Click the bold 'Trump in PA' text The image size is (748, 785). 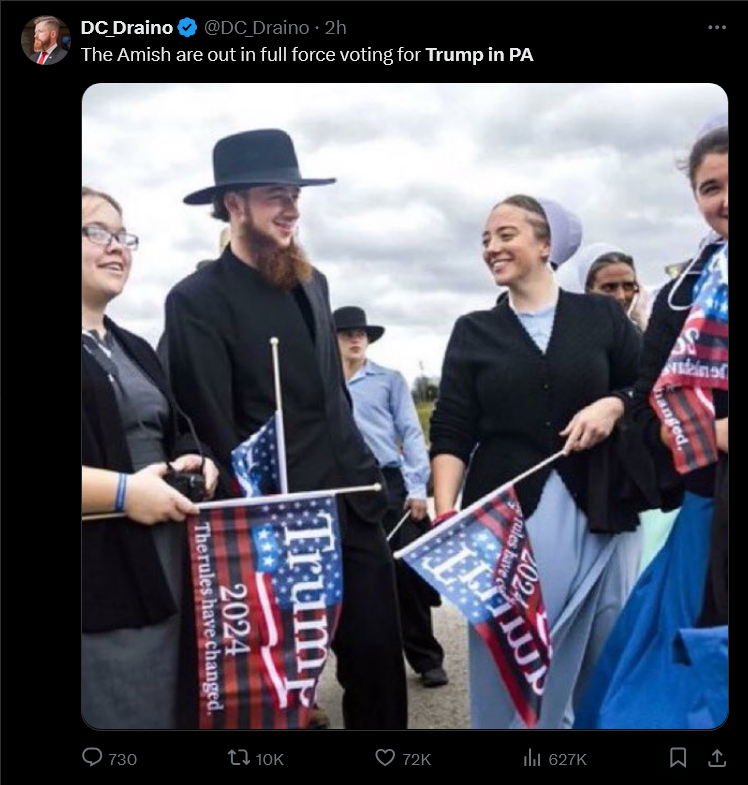click(x=480, y=55)
